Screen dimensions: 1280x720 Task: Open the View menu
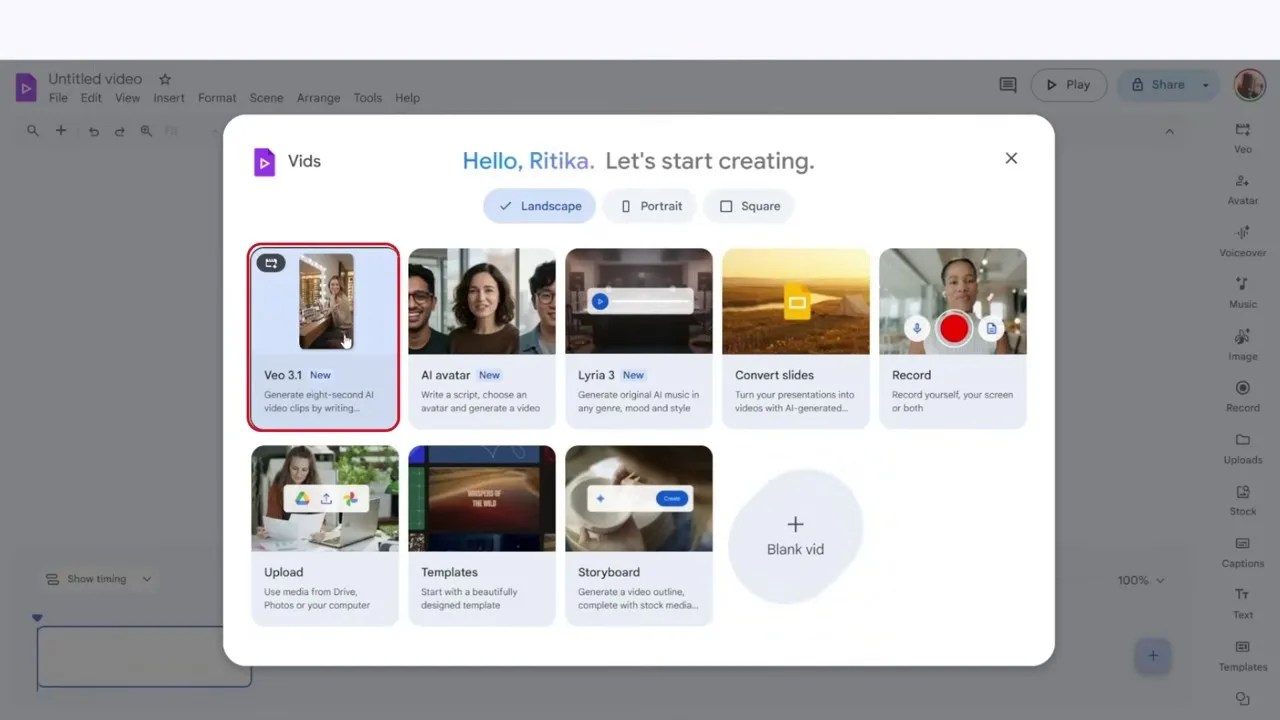(x=127, y=98)
